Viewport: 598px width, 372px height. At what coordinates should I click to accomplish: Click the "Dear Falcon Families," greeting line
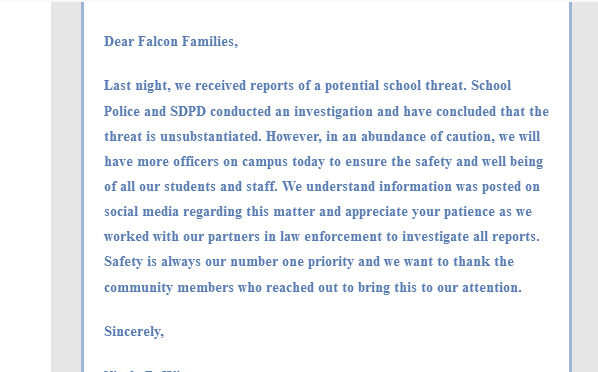(x=171, y=42)
